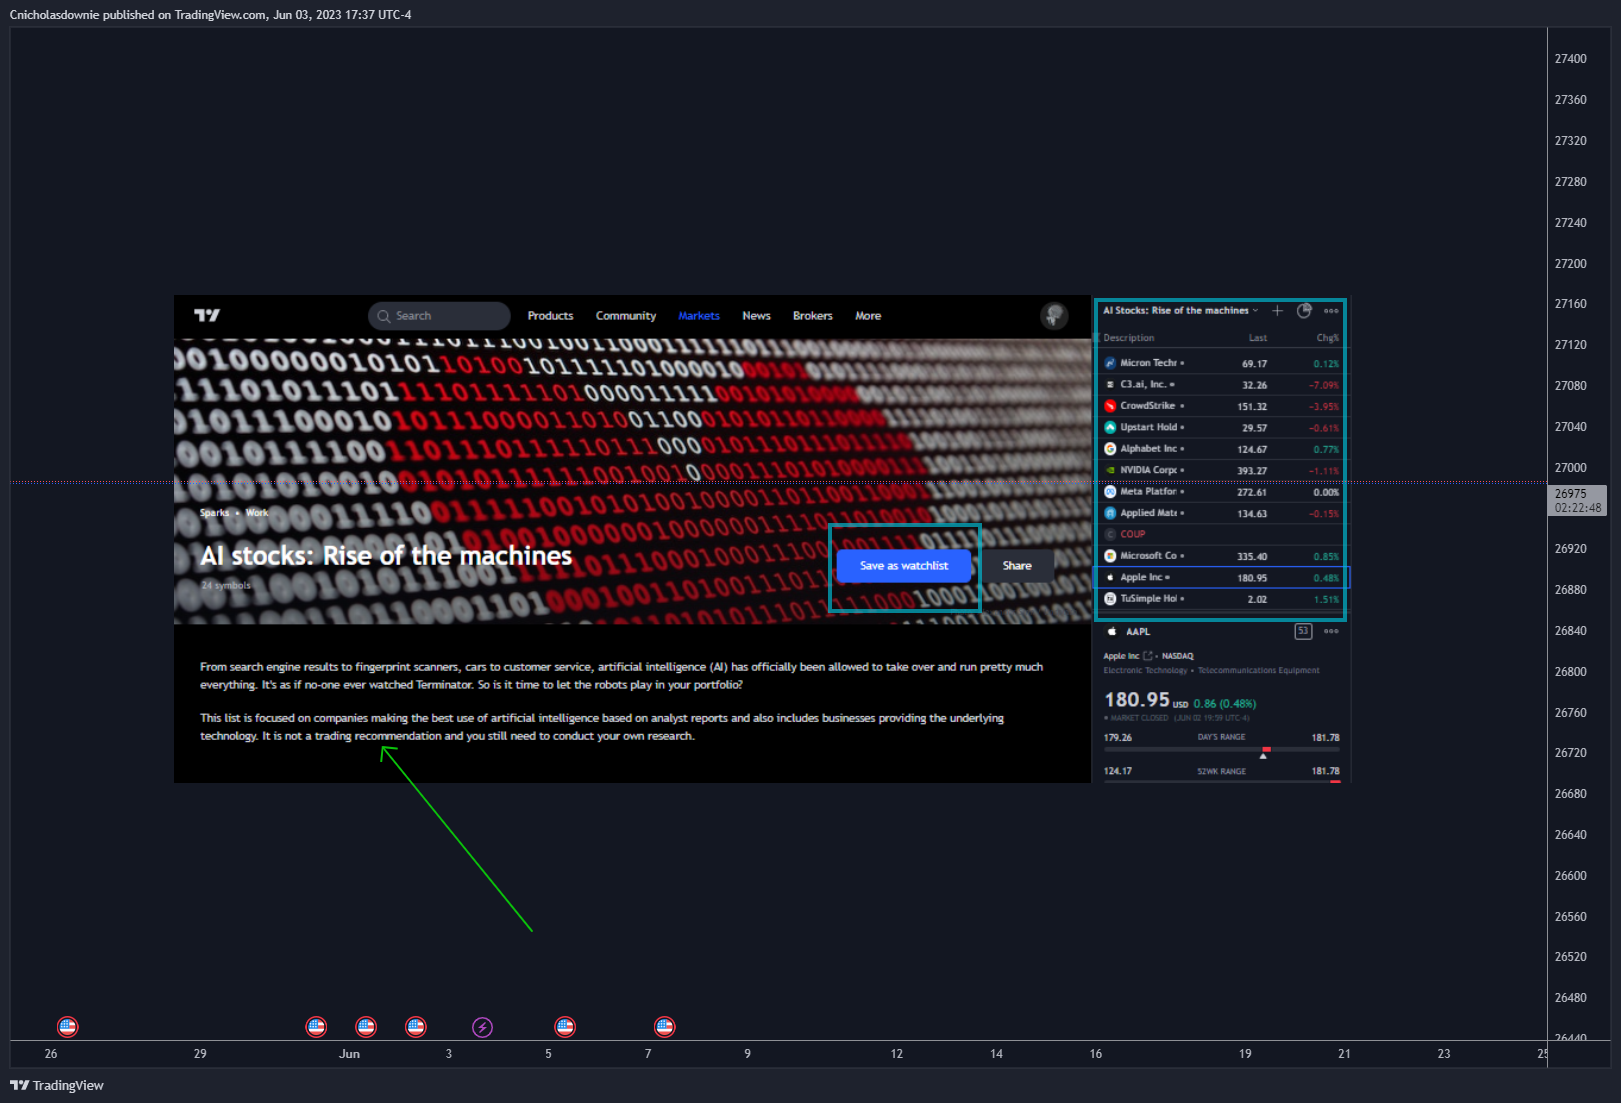
Task: Click the 26975 current price label on scale
Action: (1577, 500)
